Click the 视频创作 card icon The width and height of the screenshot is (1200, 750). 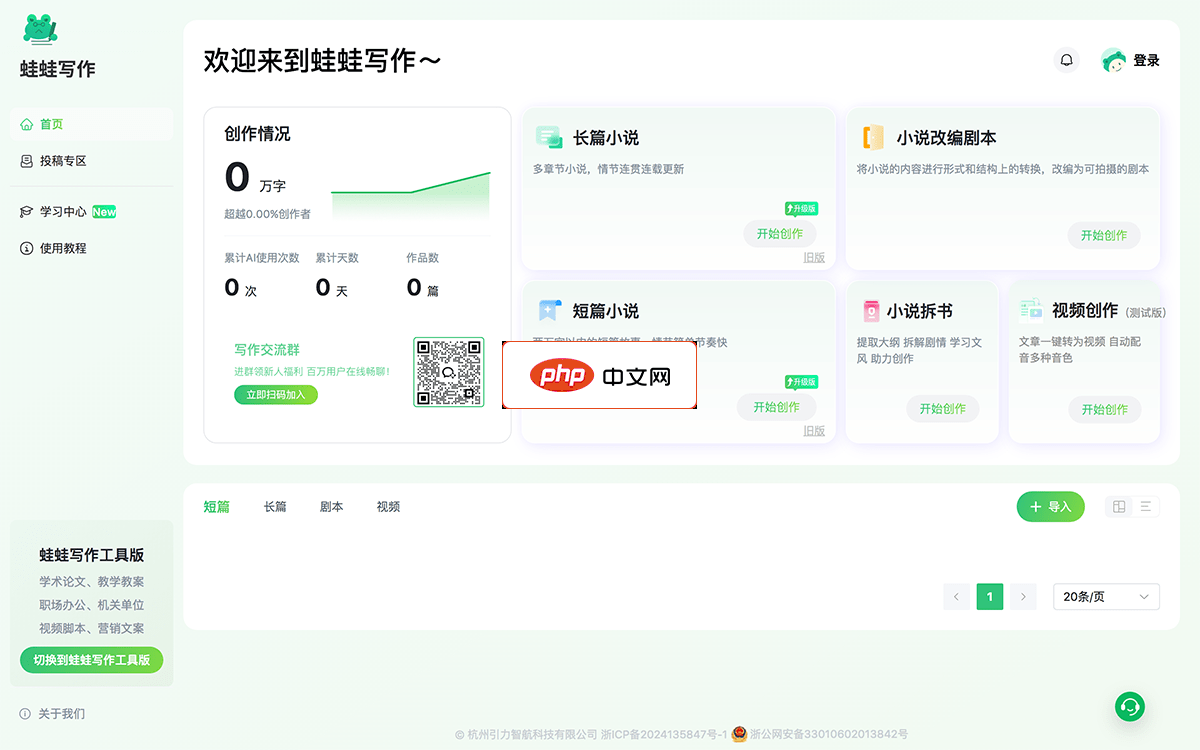[1031, 309]
